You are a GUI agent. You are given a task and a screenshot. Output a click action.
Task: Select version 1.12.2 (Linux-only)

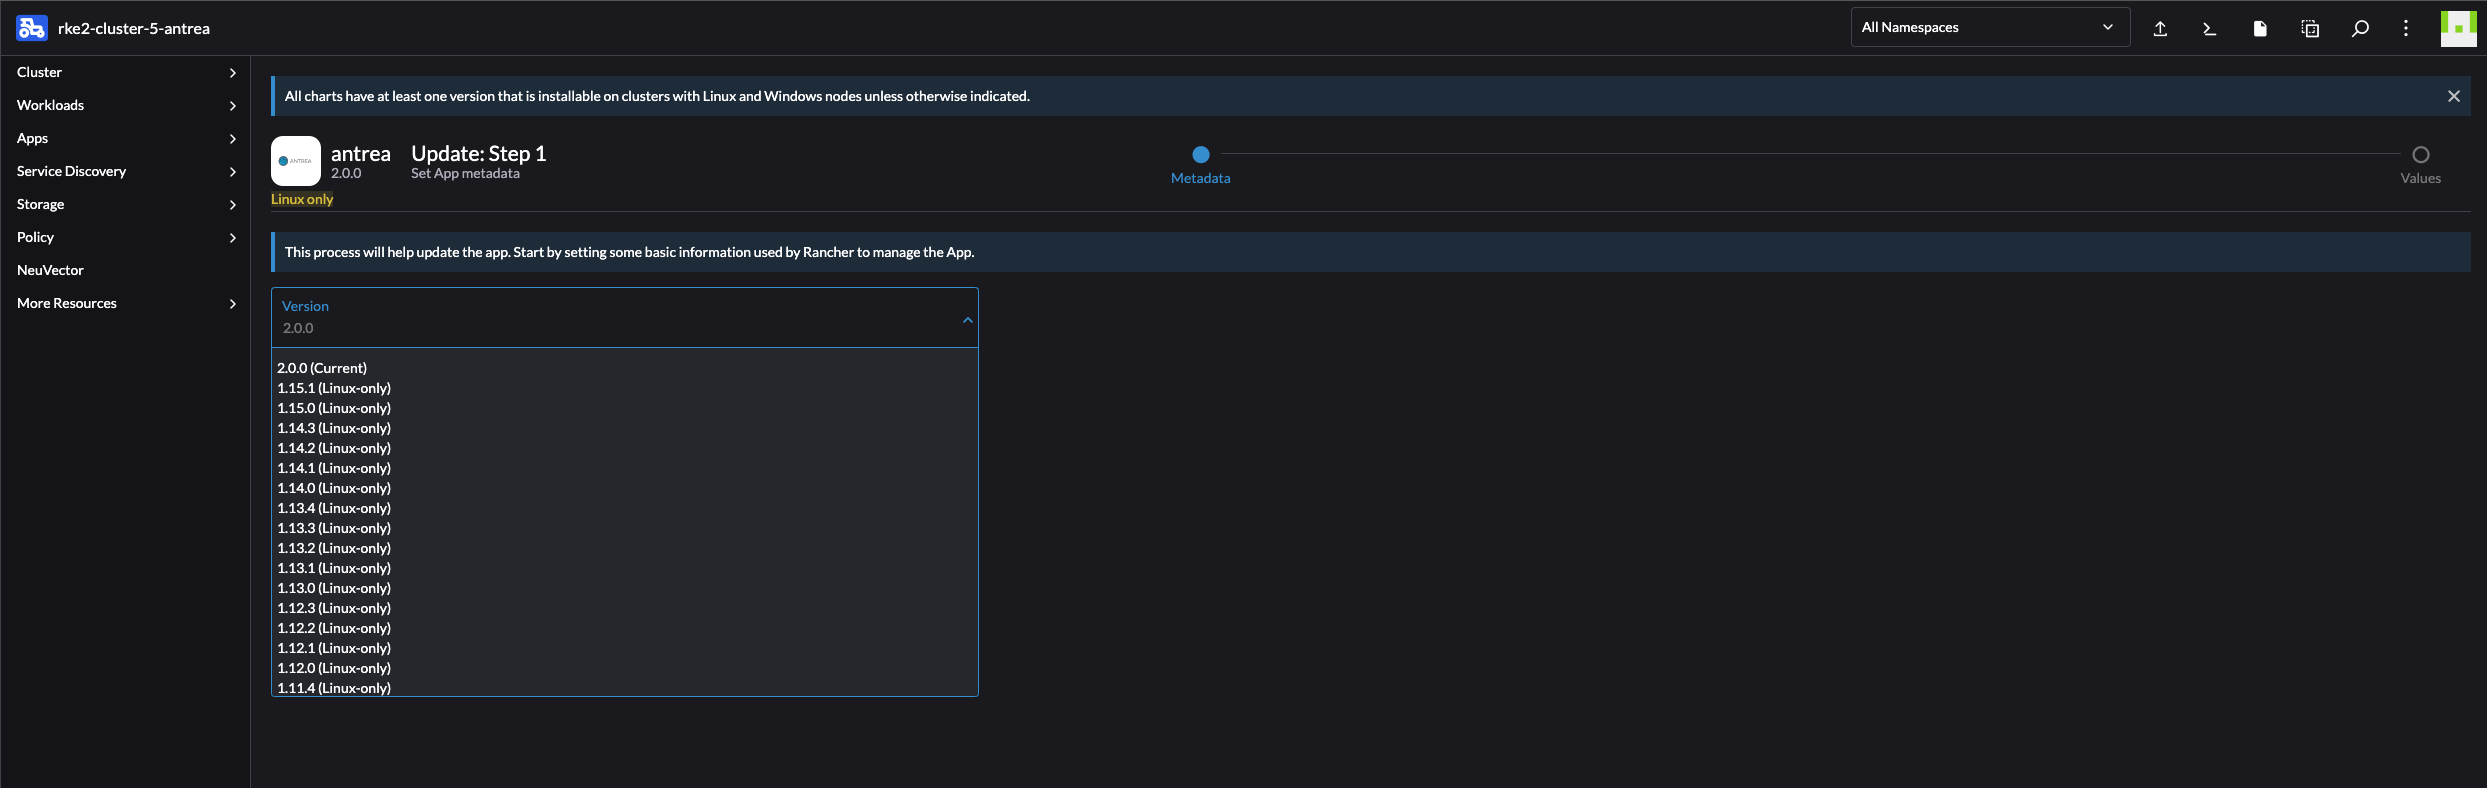[624, 628]
